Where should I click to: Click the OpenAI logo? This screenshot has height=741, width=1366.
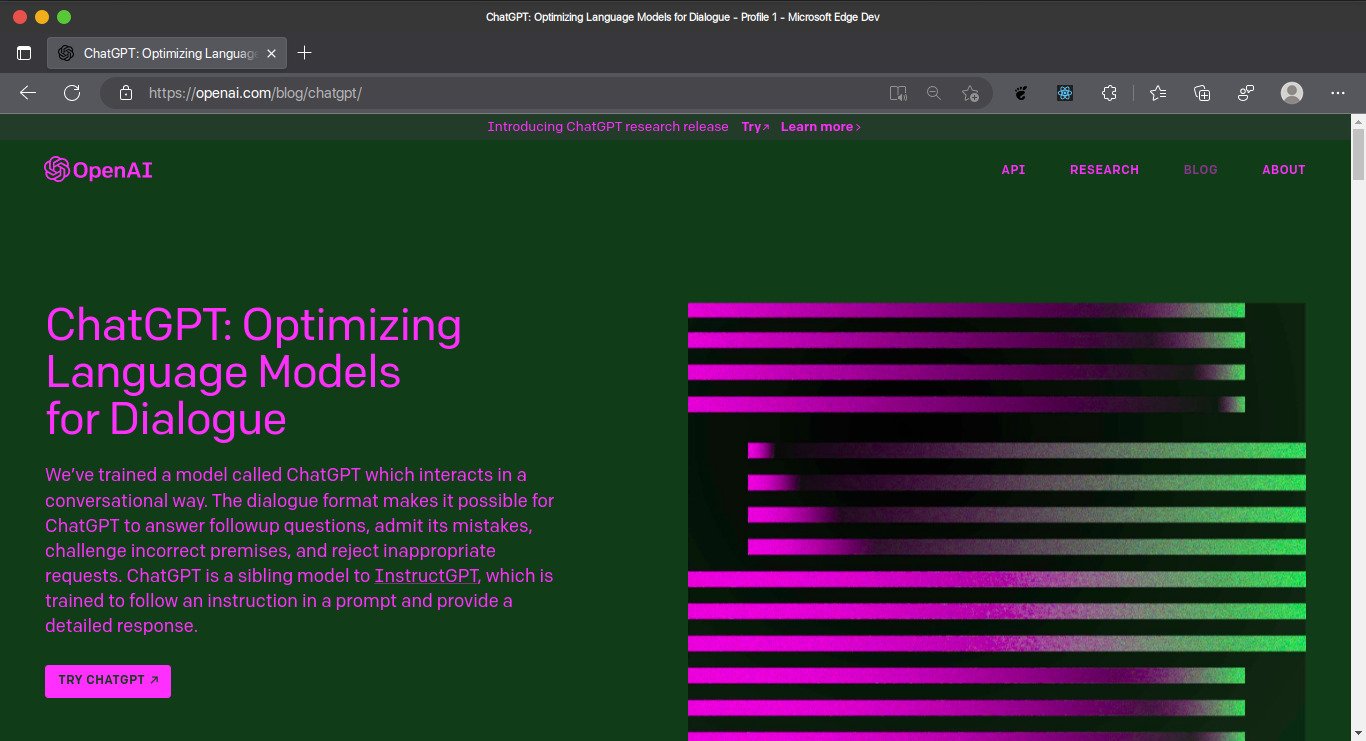coord(98,170)
